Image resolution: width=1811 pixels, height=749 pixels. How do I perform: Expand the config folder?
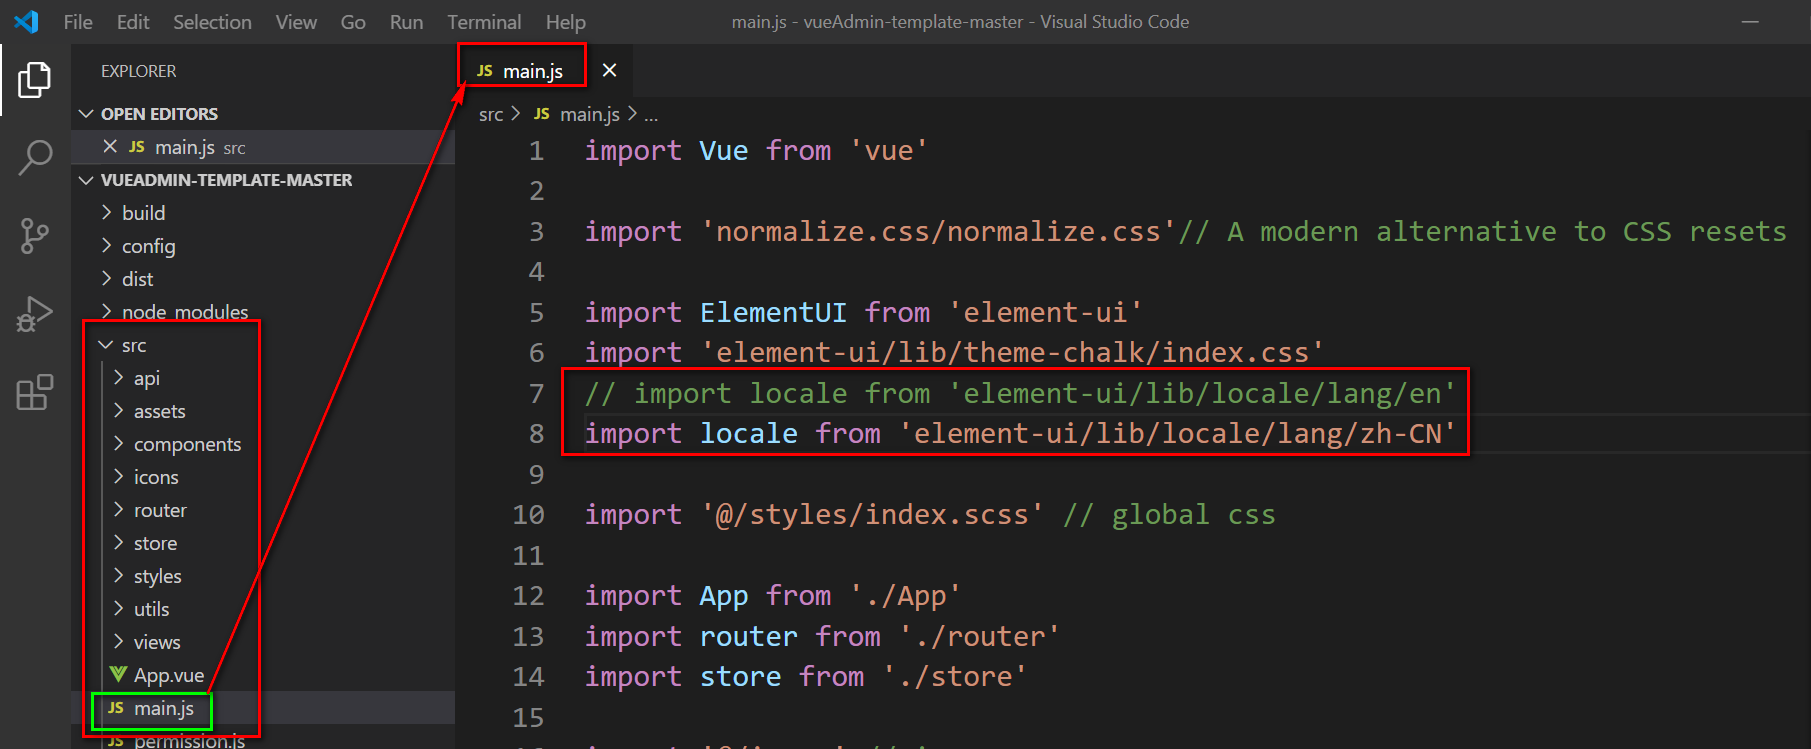(x=107, y=246)
